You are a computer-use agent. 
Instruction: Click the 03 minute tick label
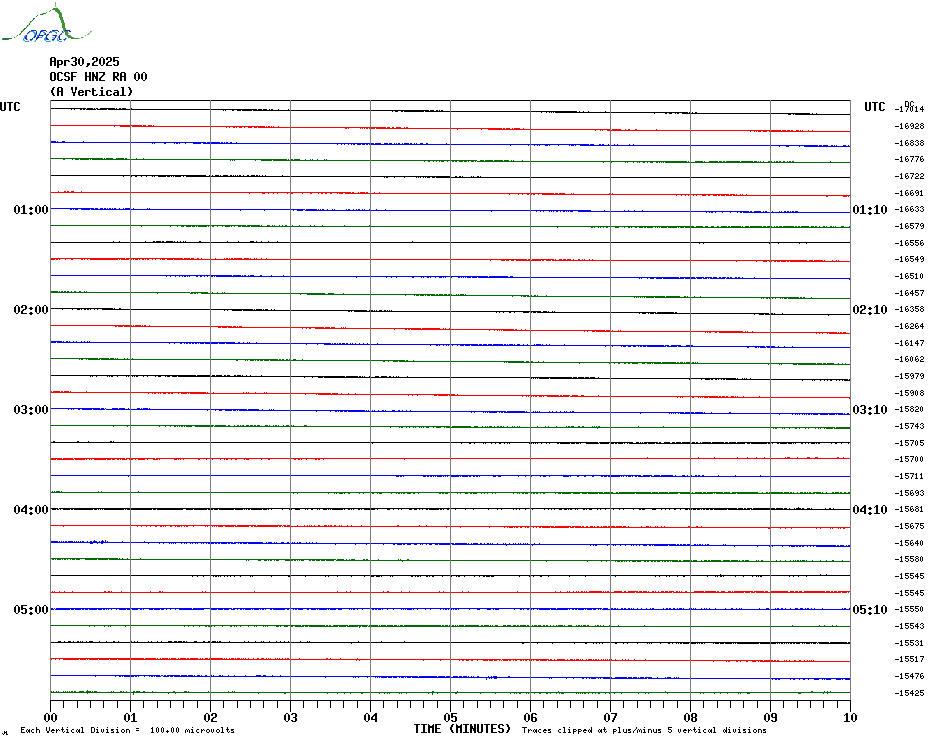point(291,718)
